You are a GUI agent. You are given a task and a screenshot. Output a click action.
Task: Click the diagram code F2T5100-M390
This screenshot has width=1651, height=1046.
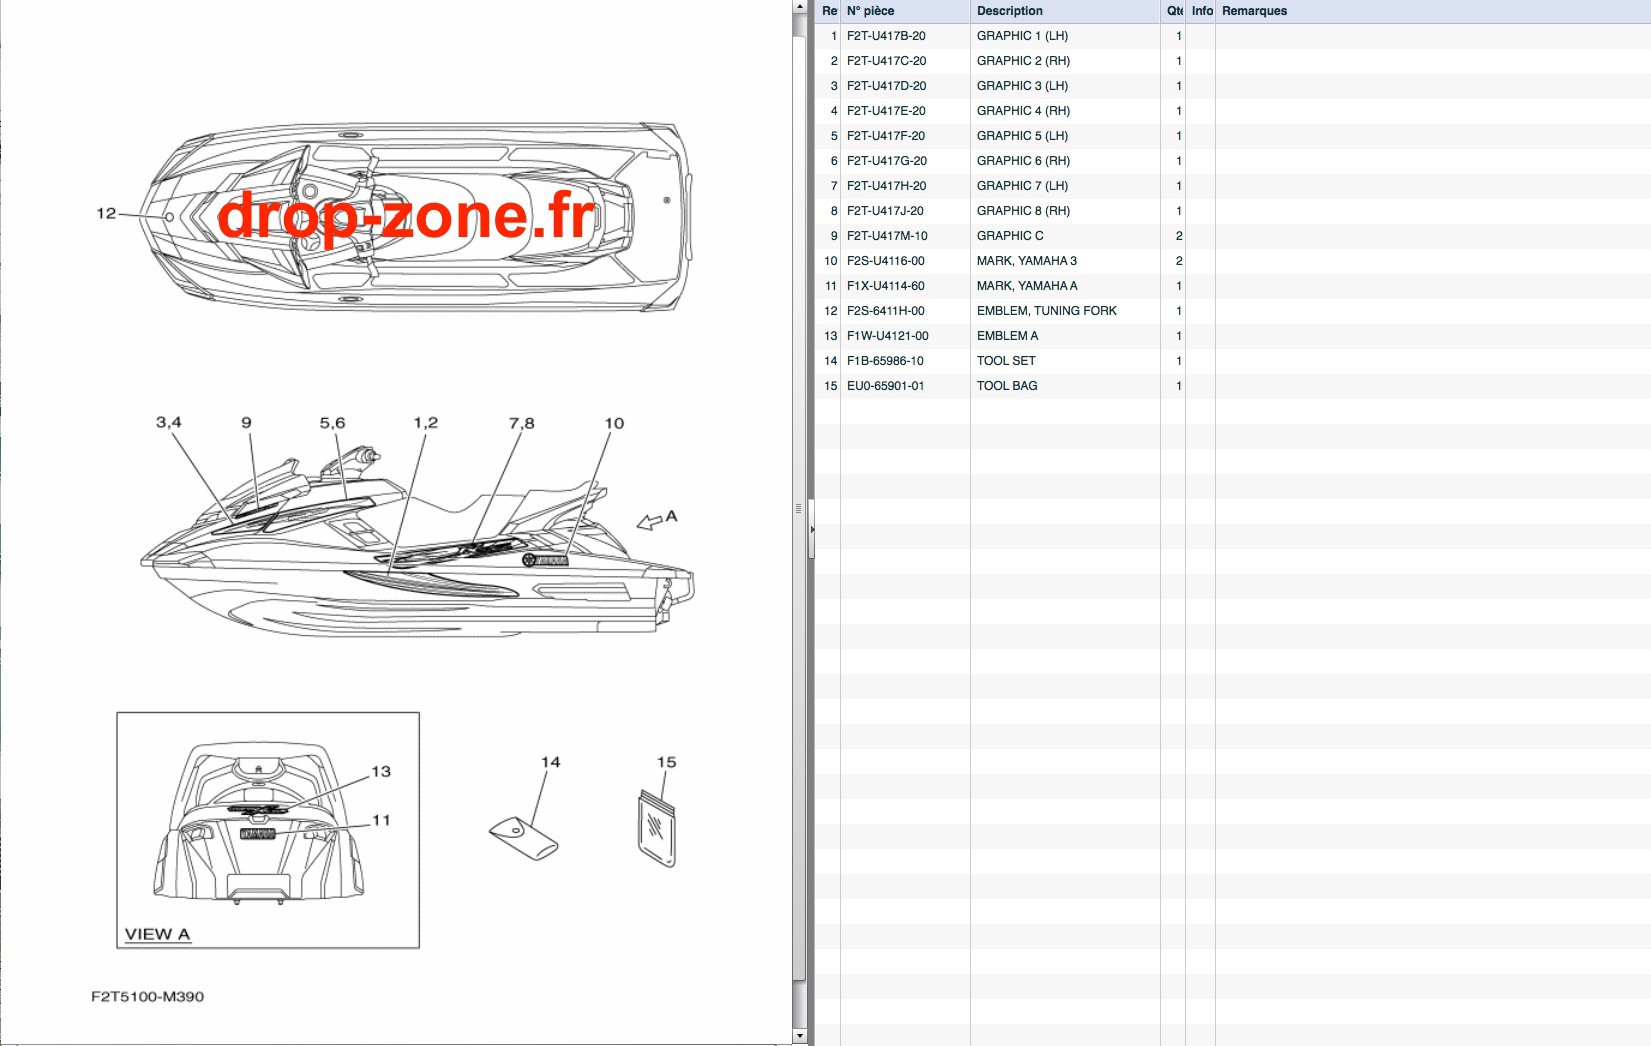[147, 997]
